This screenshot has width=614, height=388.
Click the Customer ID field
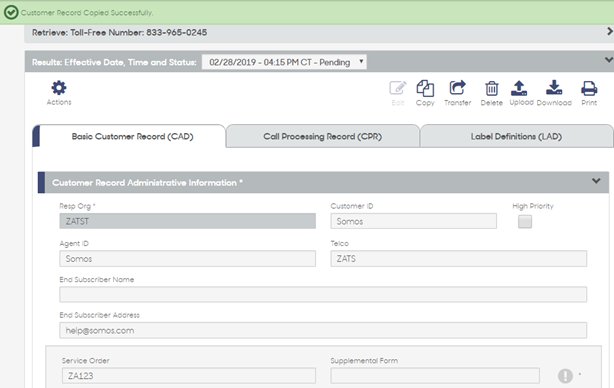(x=414, y=221)
